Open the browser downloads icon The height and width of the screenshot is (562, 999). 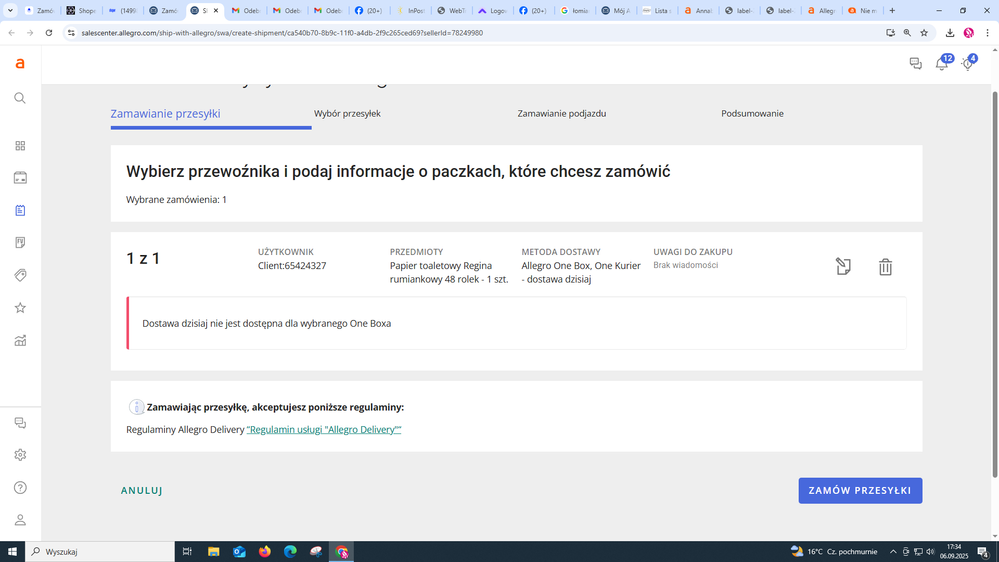click(949, 32)
